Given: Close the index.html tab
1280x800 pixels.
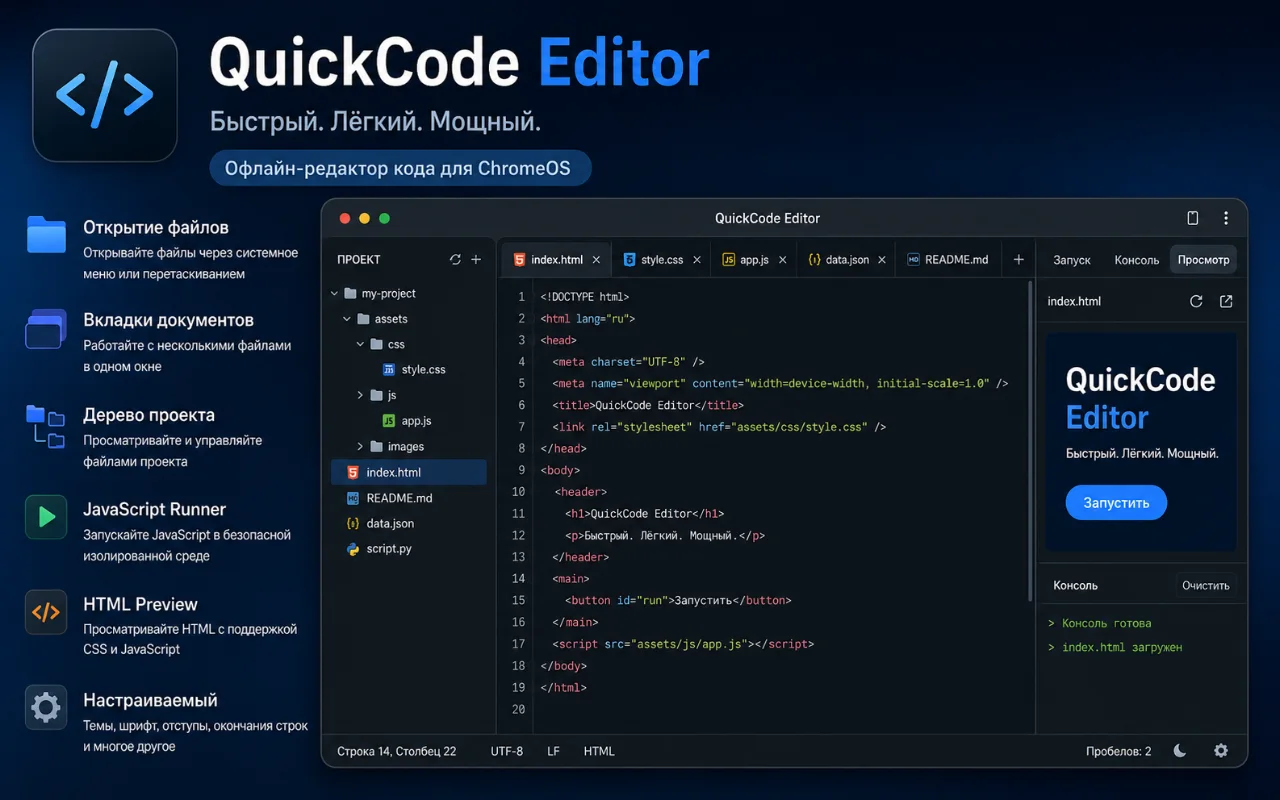Looking at the screenshot, I should (x=596, y=260).
